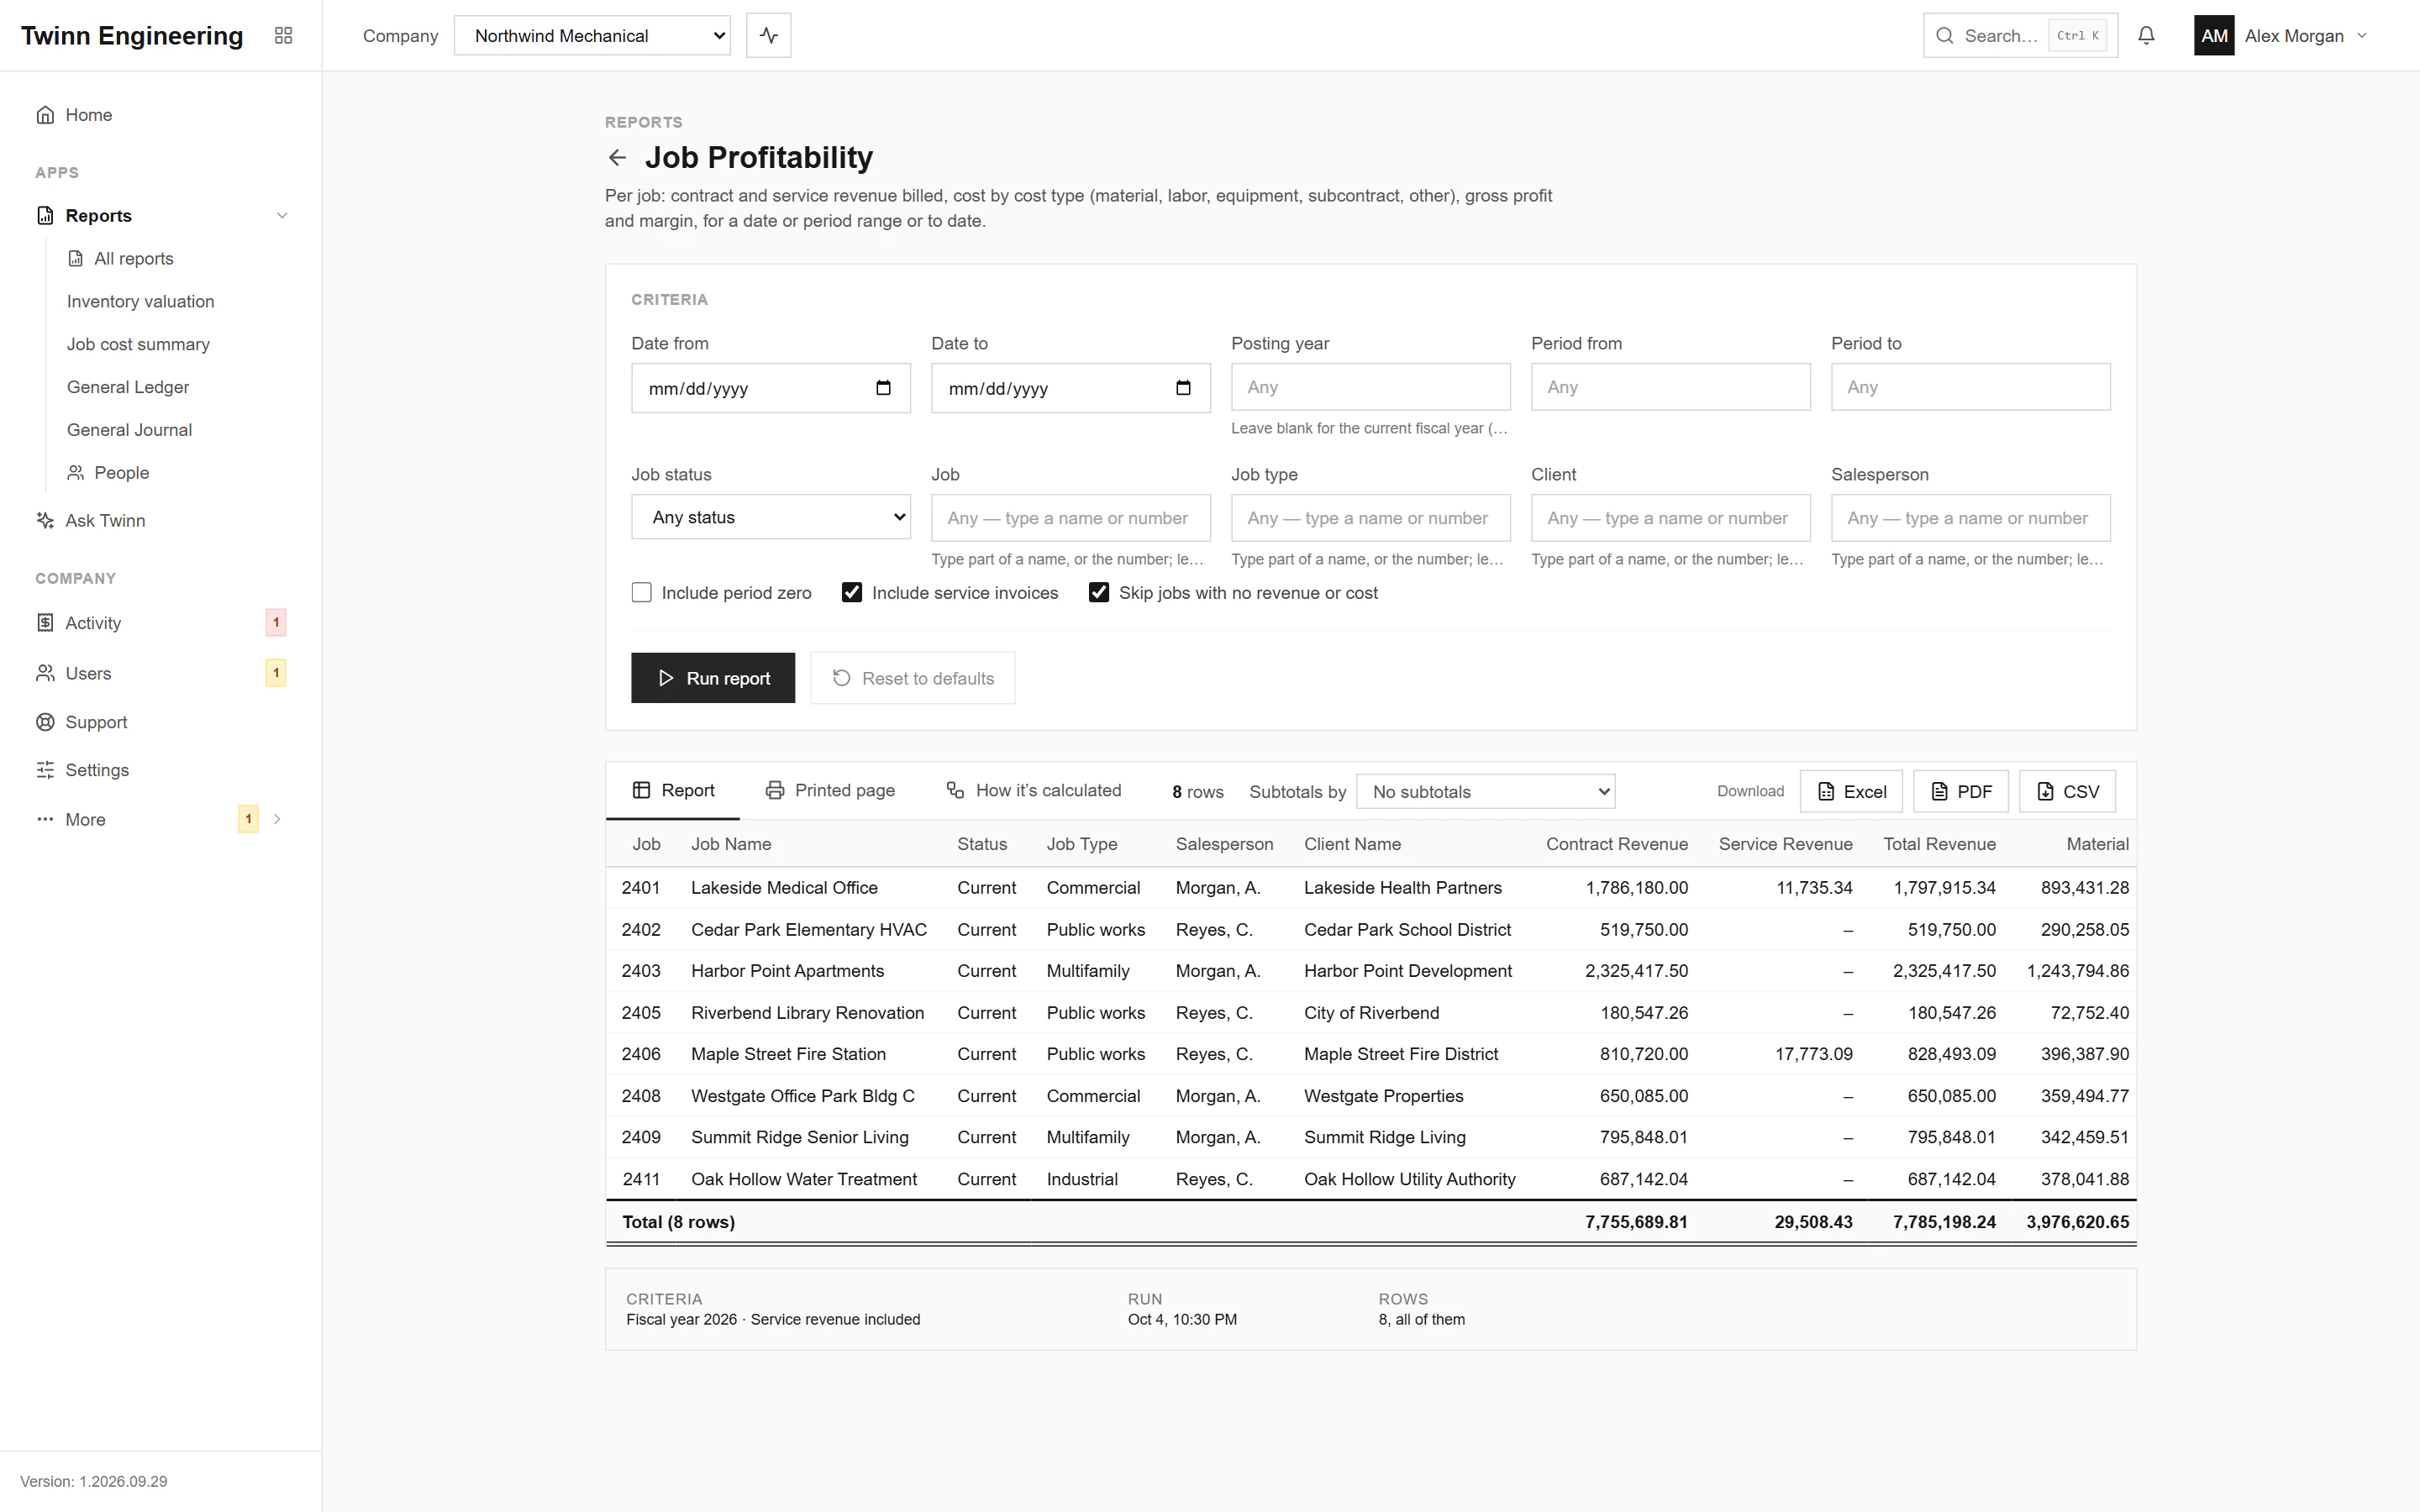Screen dimensions: 2420x1512
Task: Click the More ellipsis icon
Action: coord(45,820)
